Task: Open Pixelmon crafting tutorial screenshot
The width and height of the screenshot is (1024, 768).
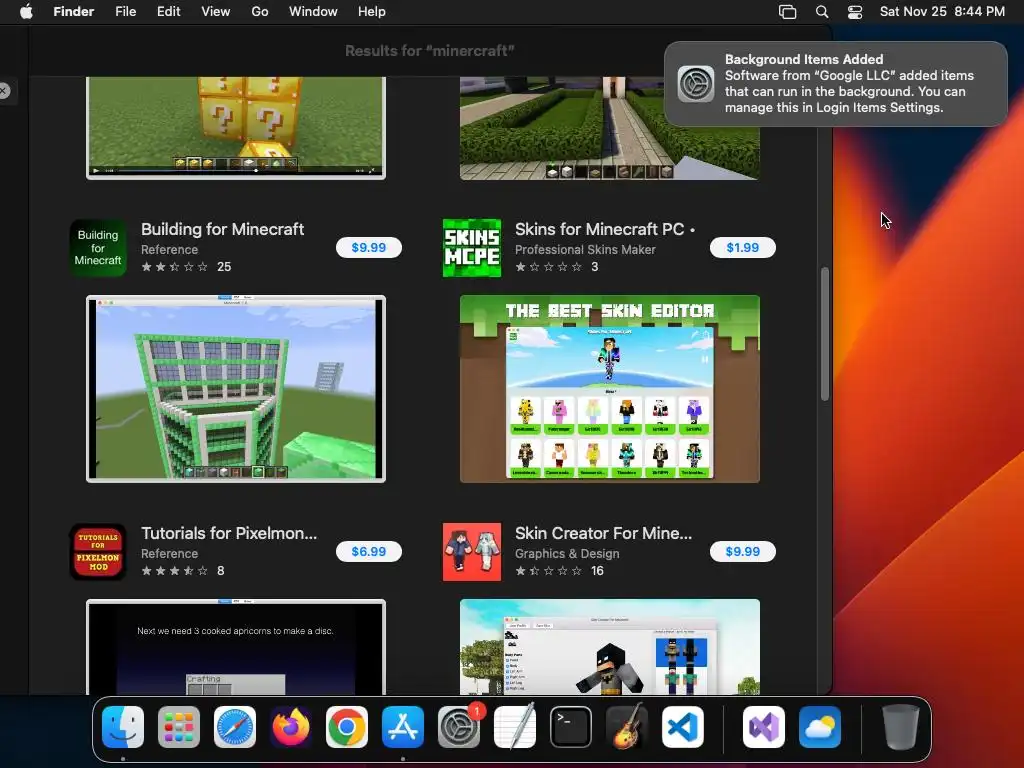Action: 236,647
